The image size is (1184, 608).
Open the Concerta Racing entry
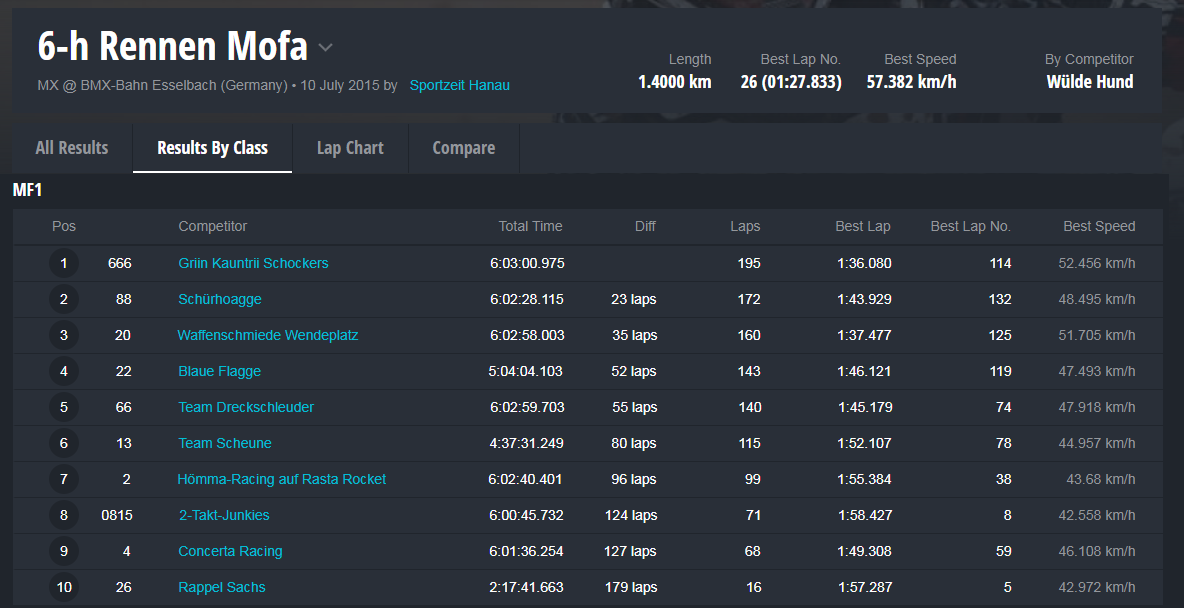click(230, 551)
